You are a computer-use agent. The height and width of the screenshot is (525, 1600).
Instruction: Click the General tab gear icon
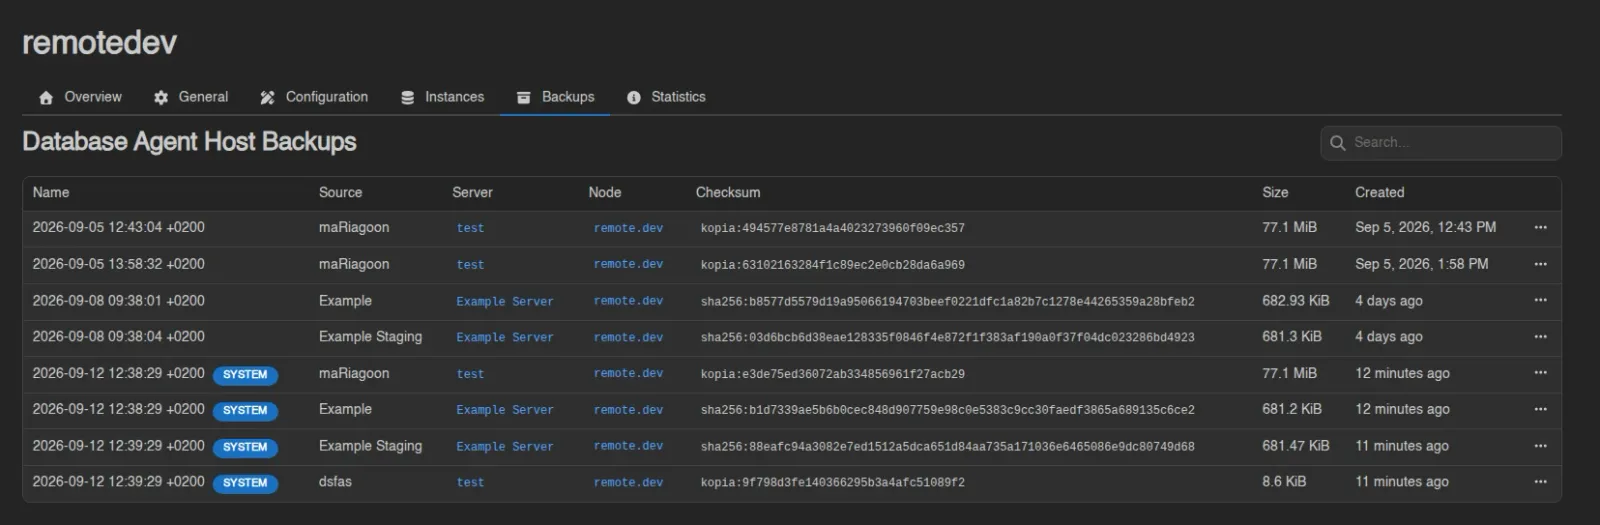[161, 98]
